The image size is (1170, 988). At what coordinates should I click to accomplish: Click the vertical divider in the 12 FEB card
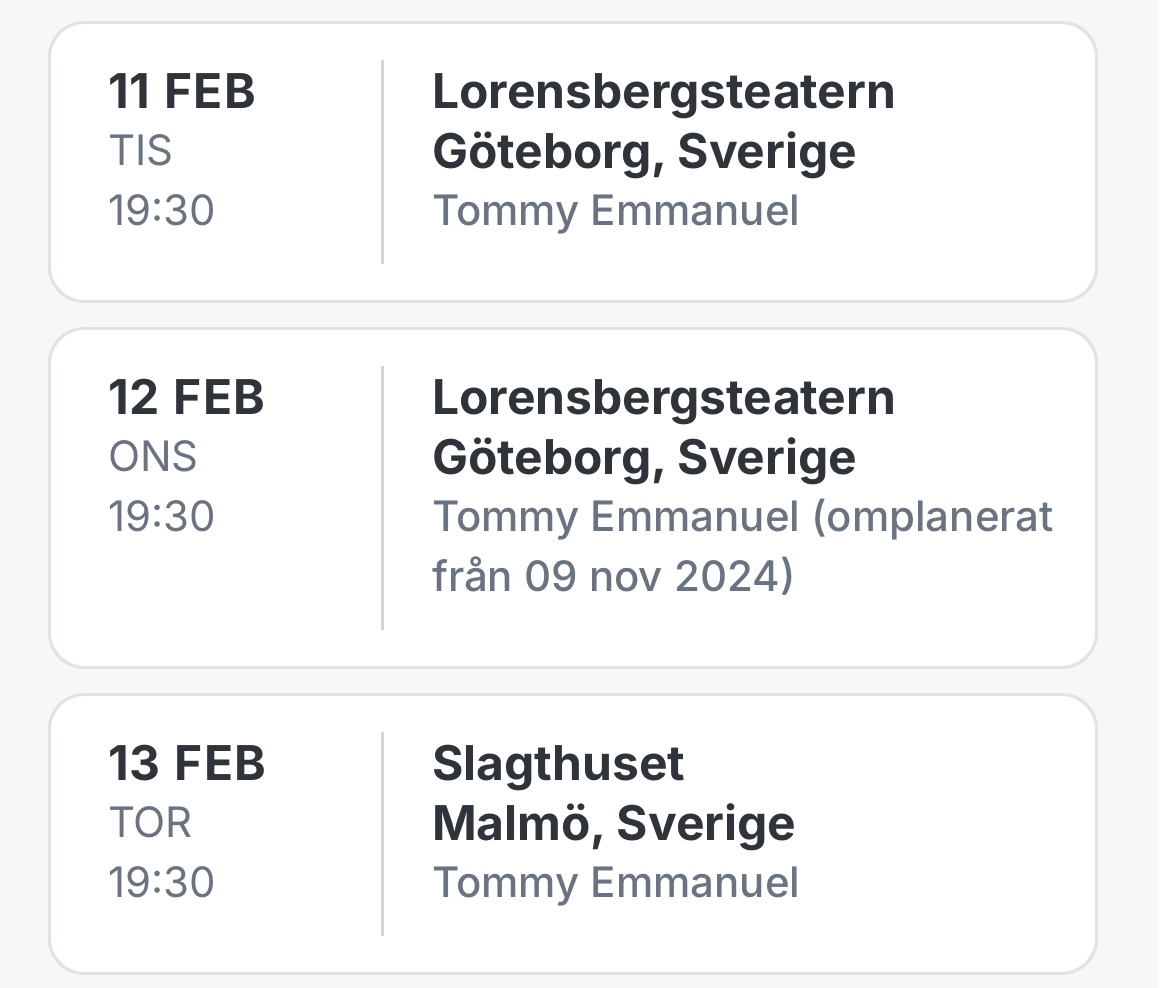382,498
